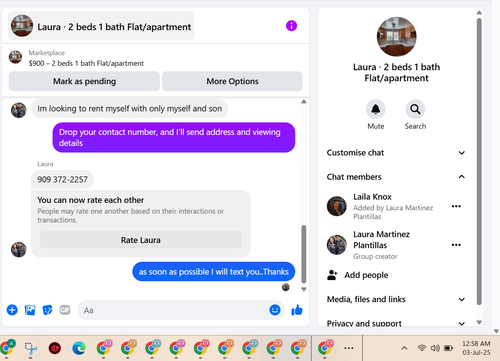
Task: Click the Chat members up chevron
Action: (x=462, y=177)
